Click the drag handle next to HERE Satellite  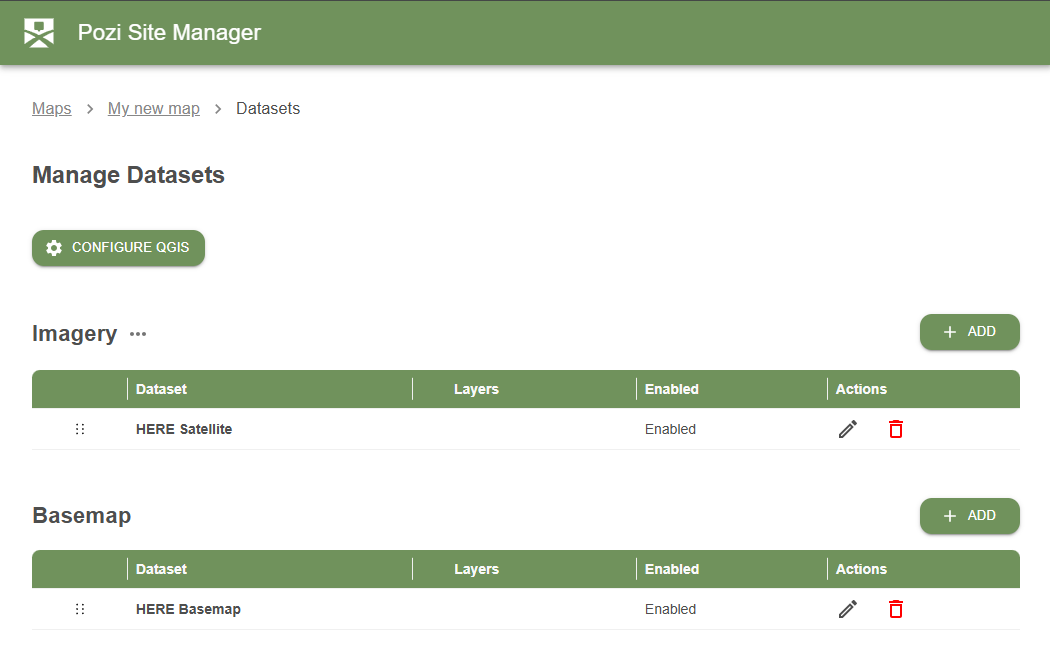coord(80,428)
